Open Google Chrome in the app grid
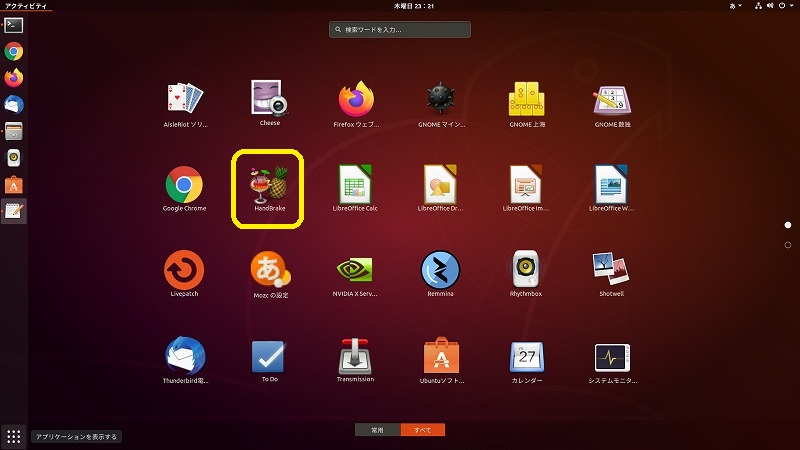800x450 pixels. tap(184, 189)
